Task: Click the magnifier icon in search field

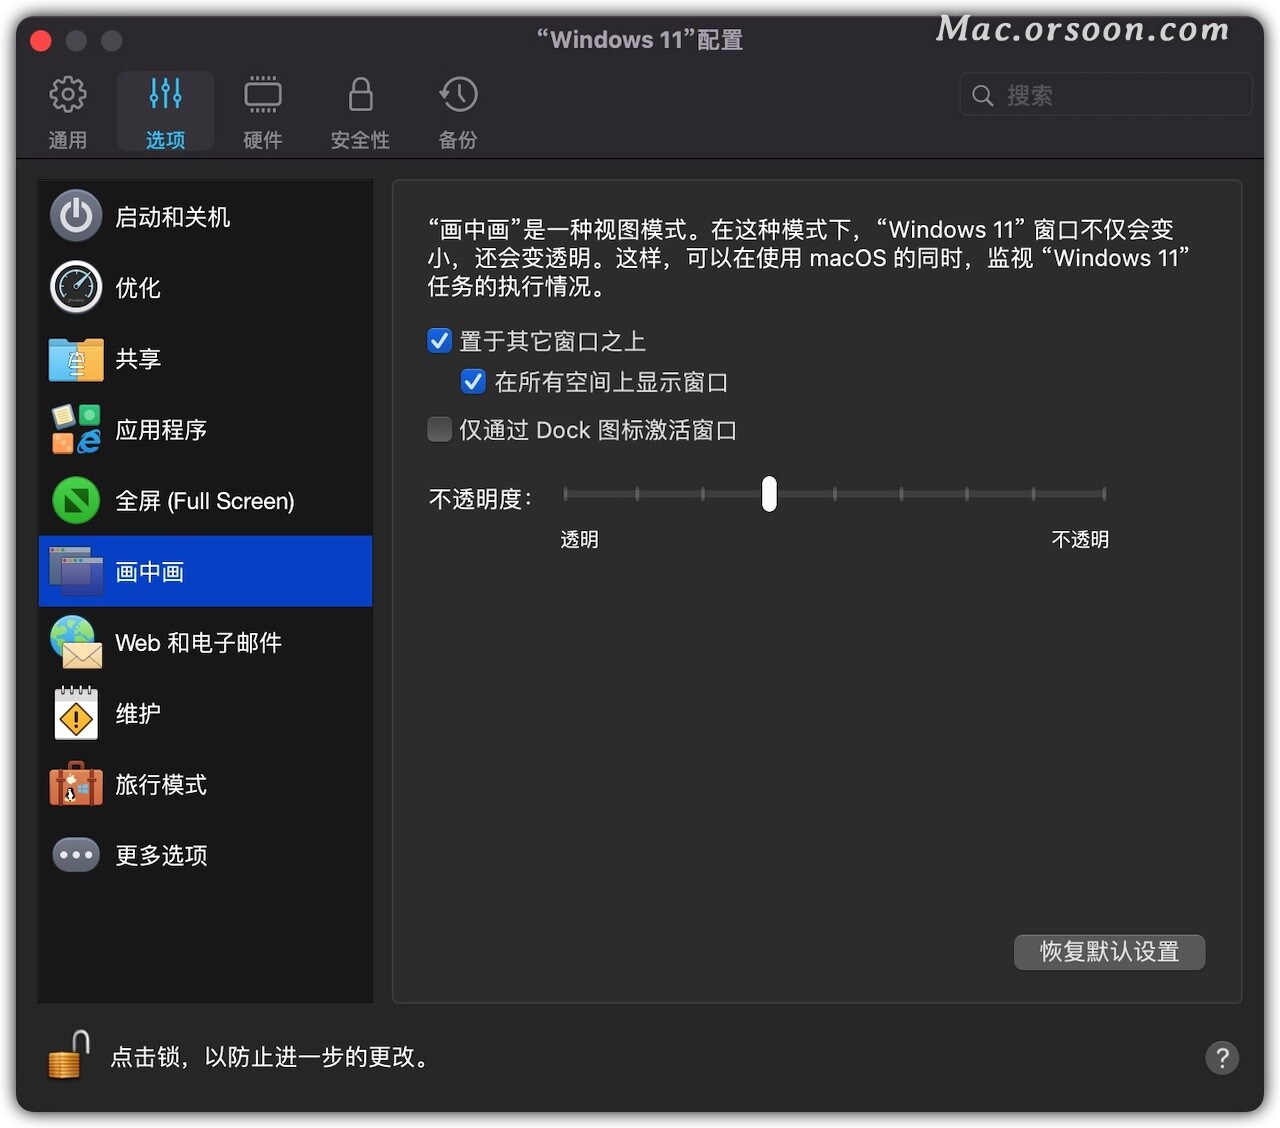Action: point(983,95)
